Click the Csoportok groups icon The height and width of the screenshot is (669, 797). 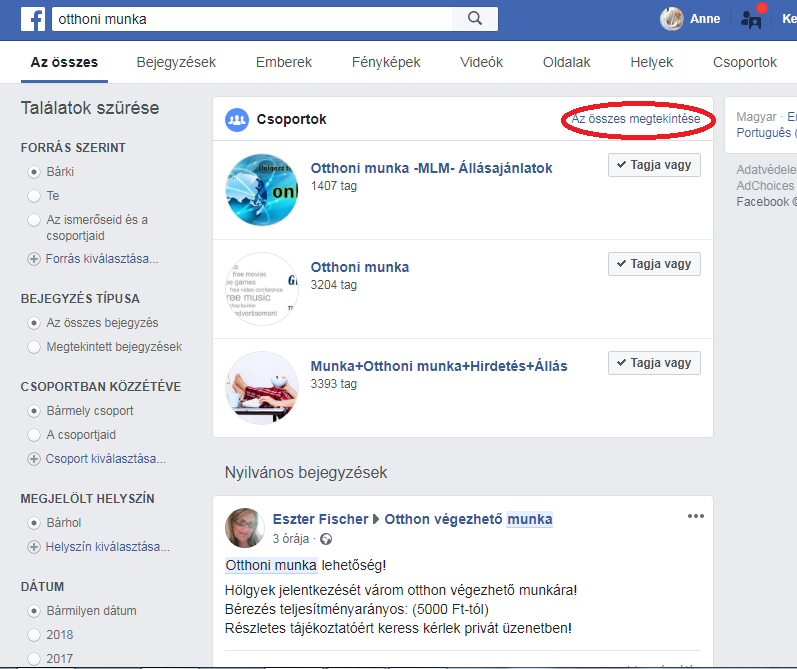[x=237, y=120]
